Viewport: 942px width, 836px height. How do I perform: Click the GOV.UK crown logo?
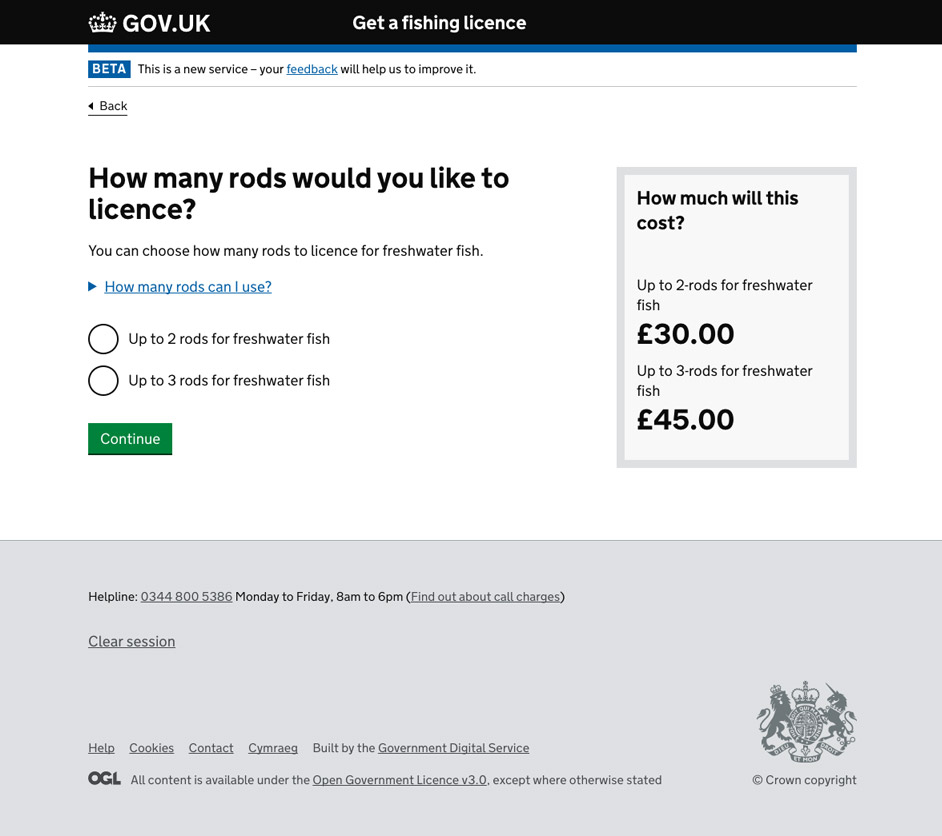[102, 21]
